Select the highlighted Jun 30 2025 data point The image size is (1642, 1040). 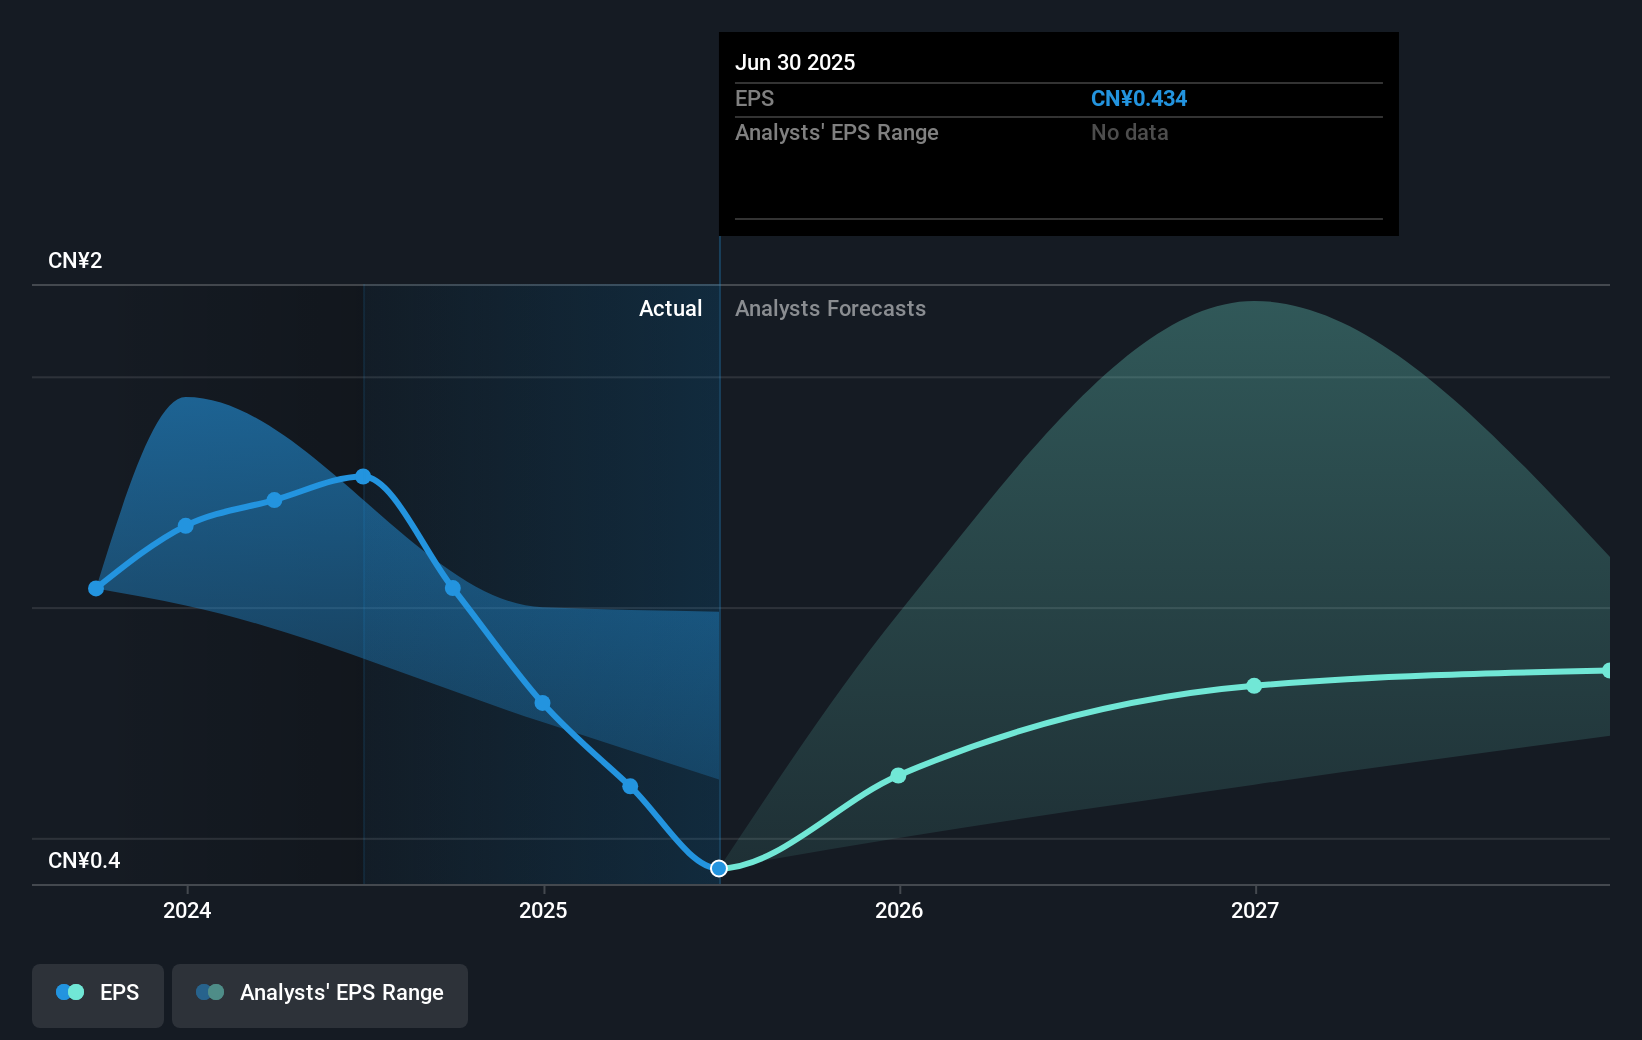coord(718,868)
